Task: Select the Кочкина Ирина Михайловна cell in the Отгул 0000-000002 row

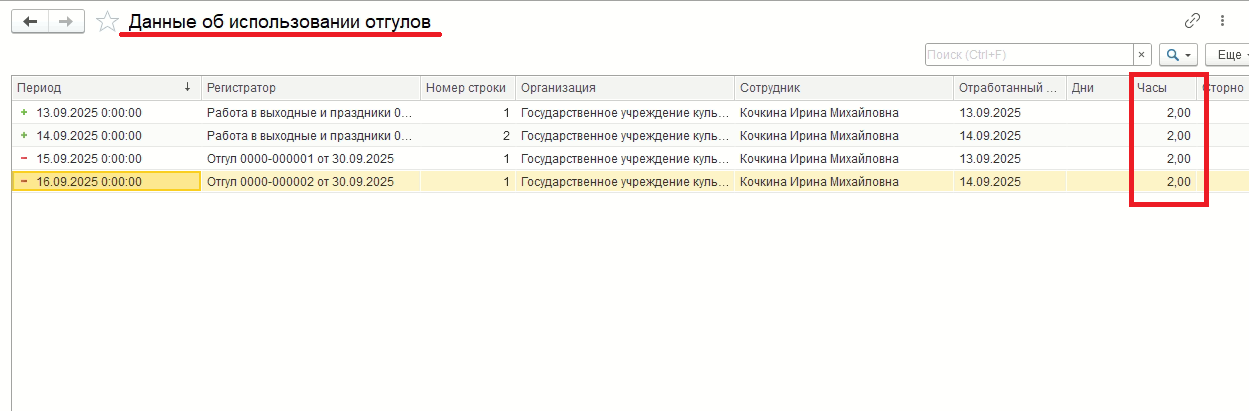Action: [x=844, y=181]
